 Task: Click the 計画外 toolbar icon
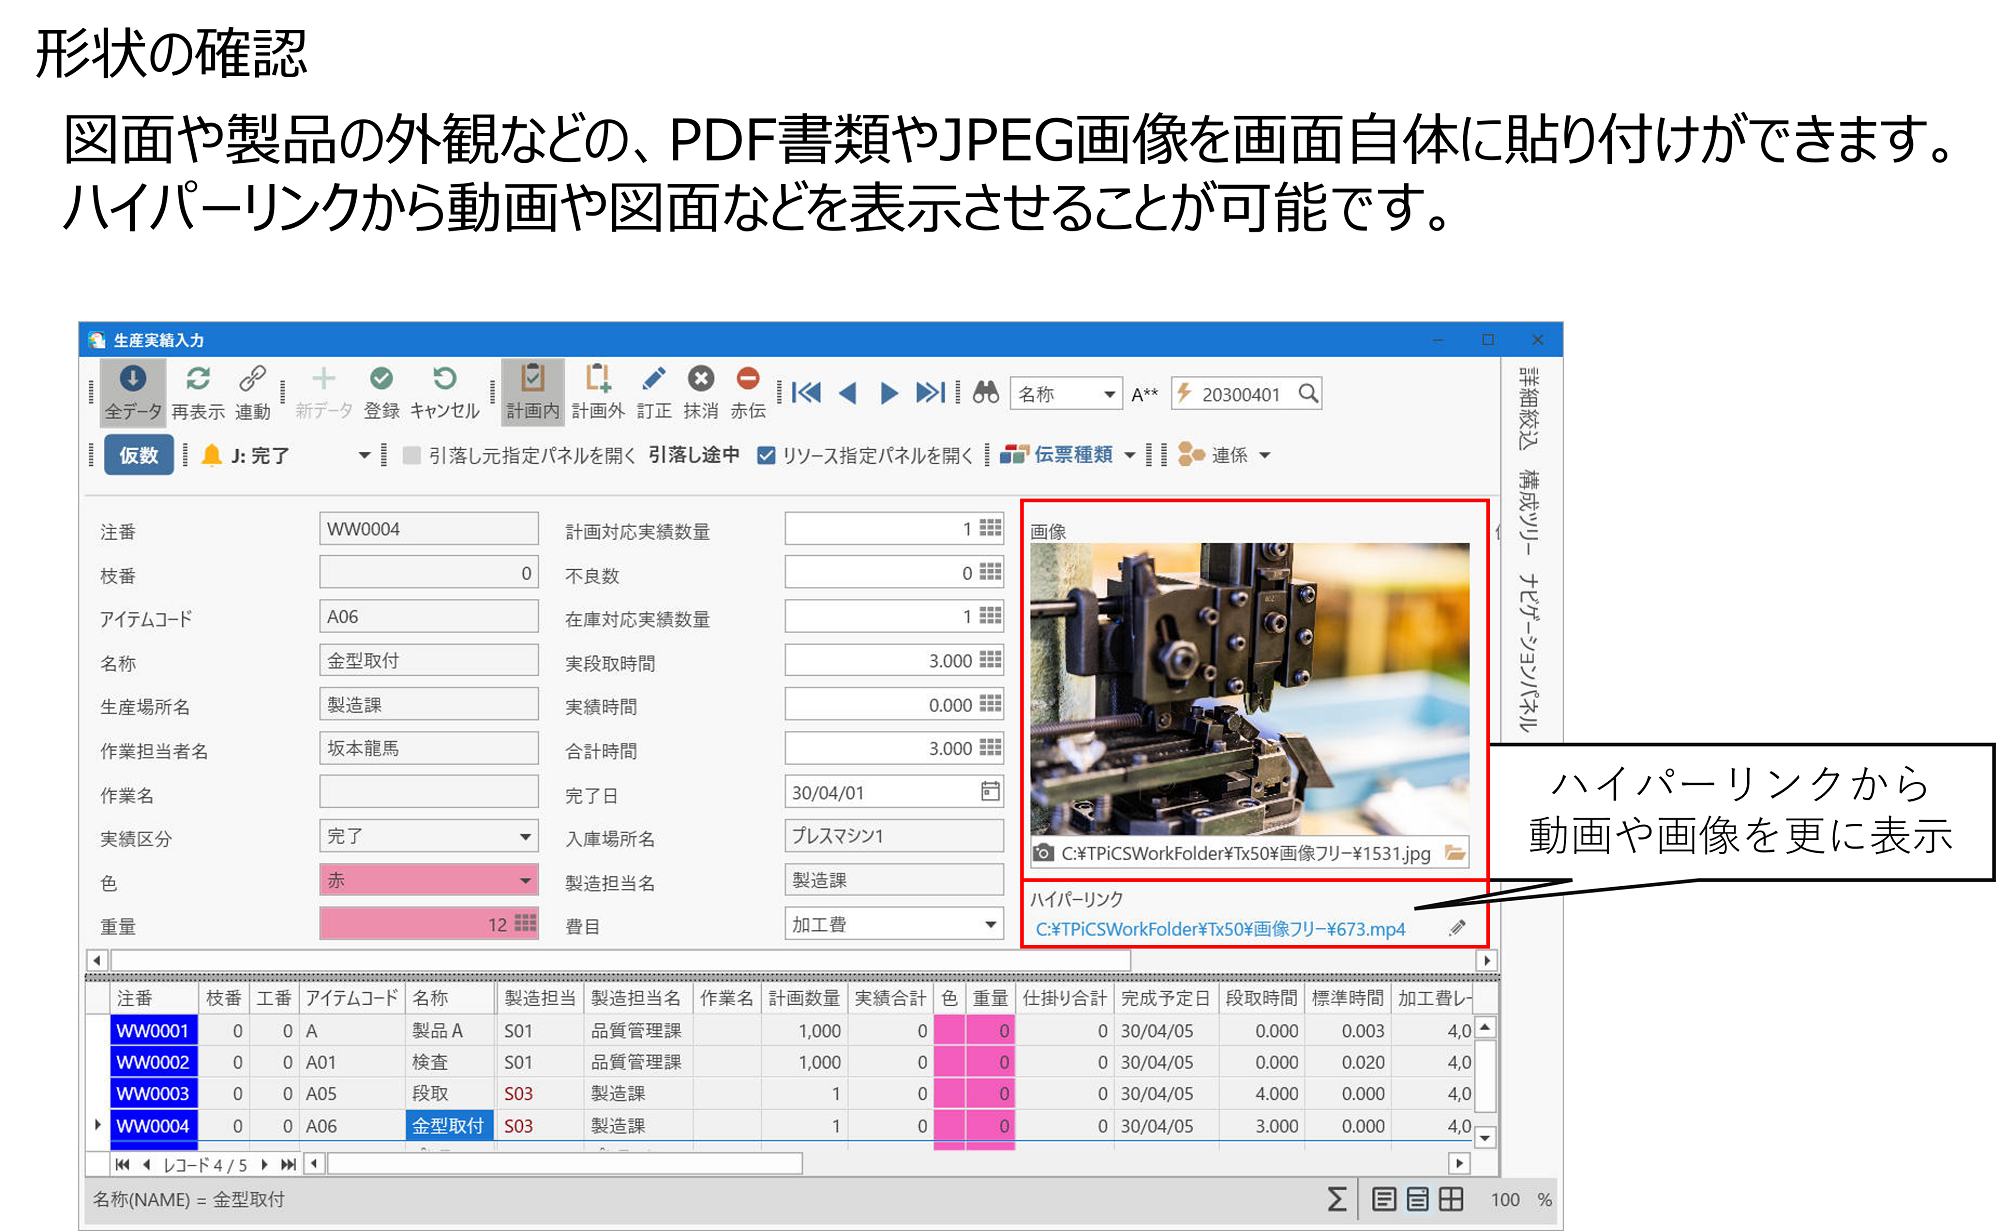point(597,379)
